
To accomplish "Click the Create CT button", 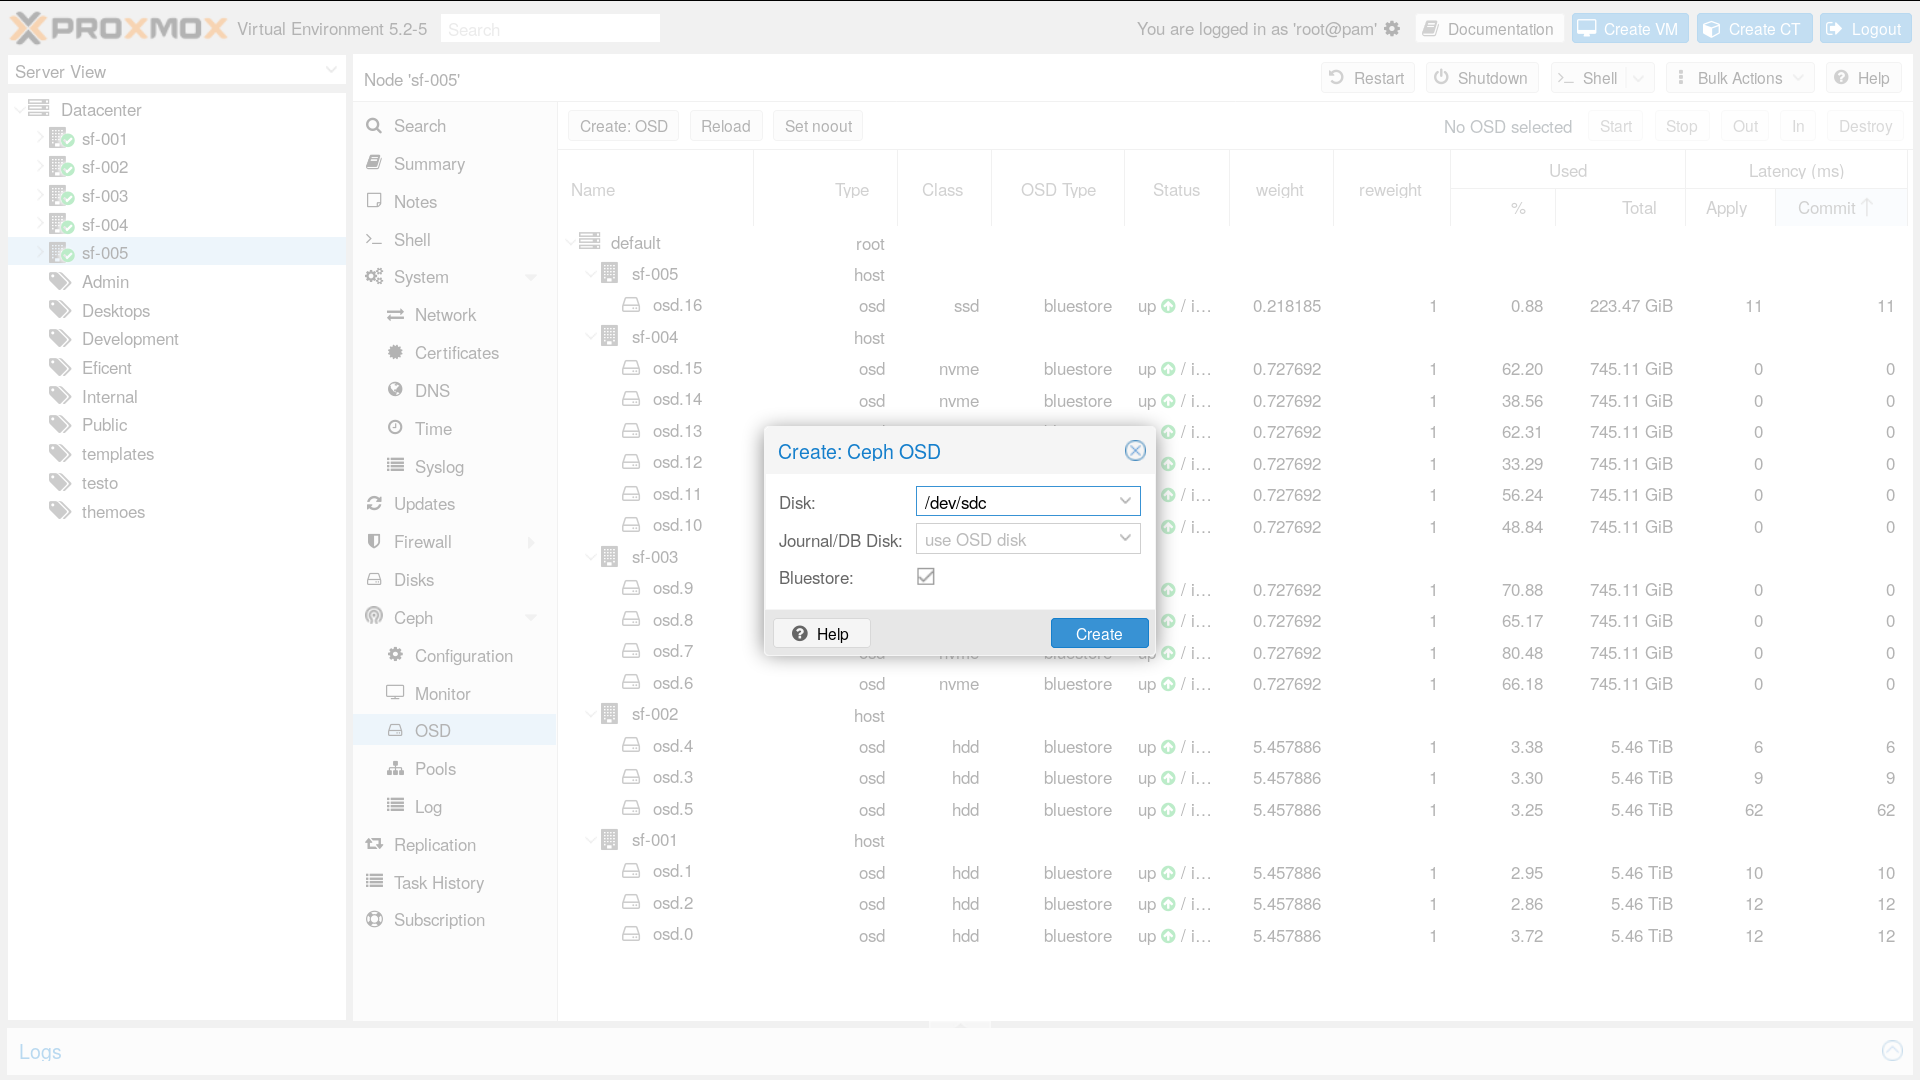I will point(1754,29).
